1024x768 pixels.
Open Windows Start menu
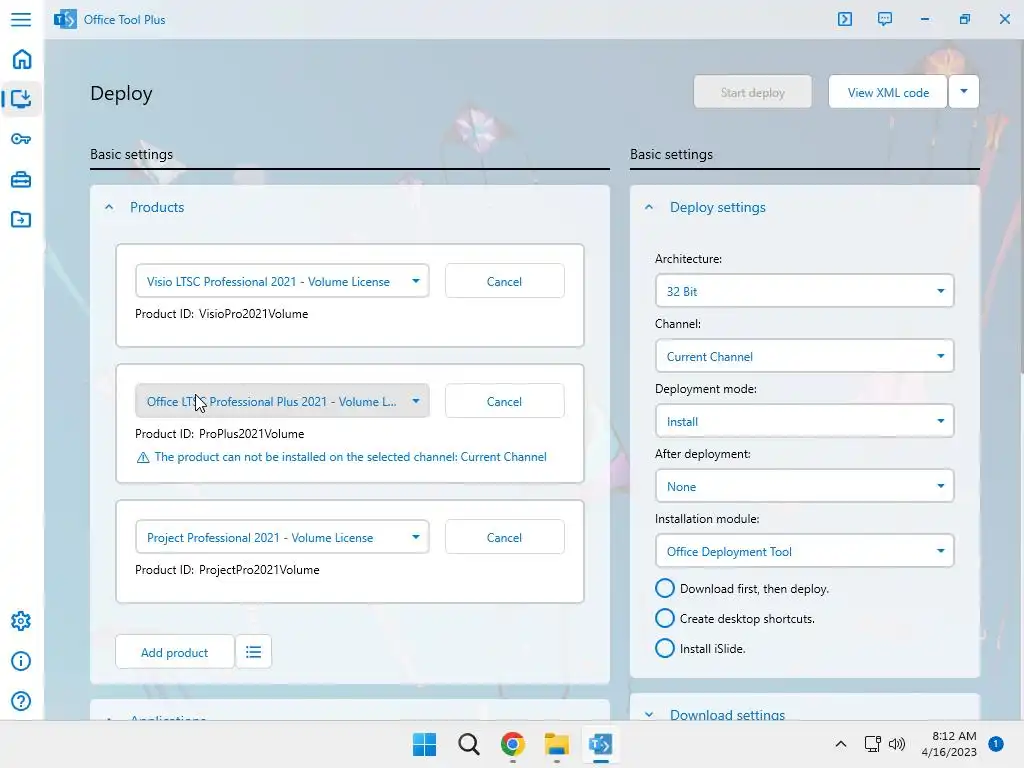[x=424, y=744]
